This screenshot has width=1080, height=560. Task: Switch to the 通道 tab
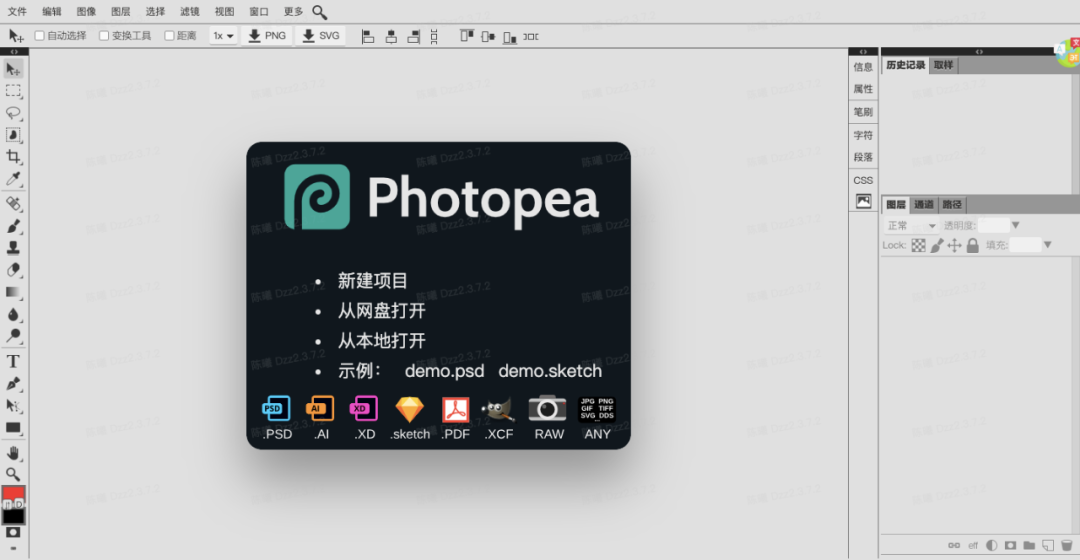point(924,205)
